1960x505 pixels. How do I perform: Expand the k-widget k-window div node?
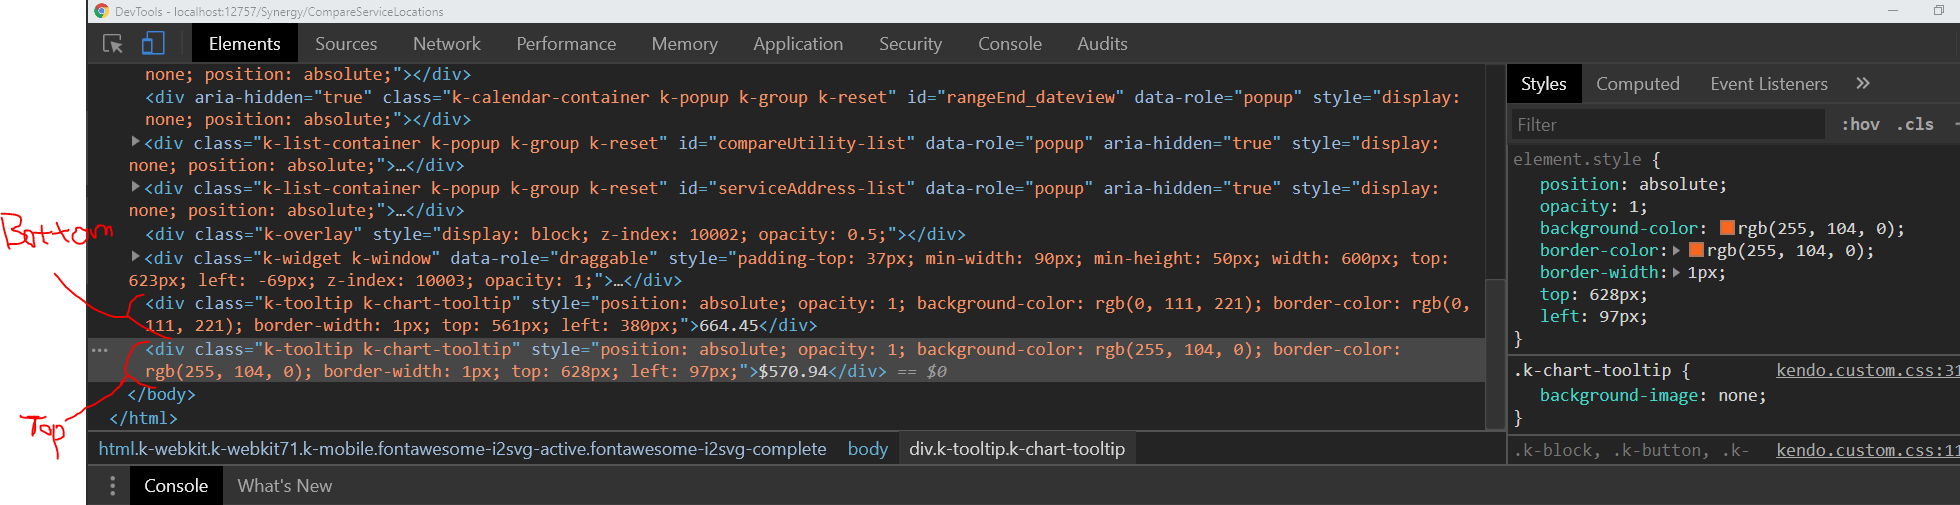click(x=135, y=257)
